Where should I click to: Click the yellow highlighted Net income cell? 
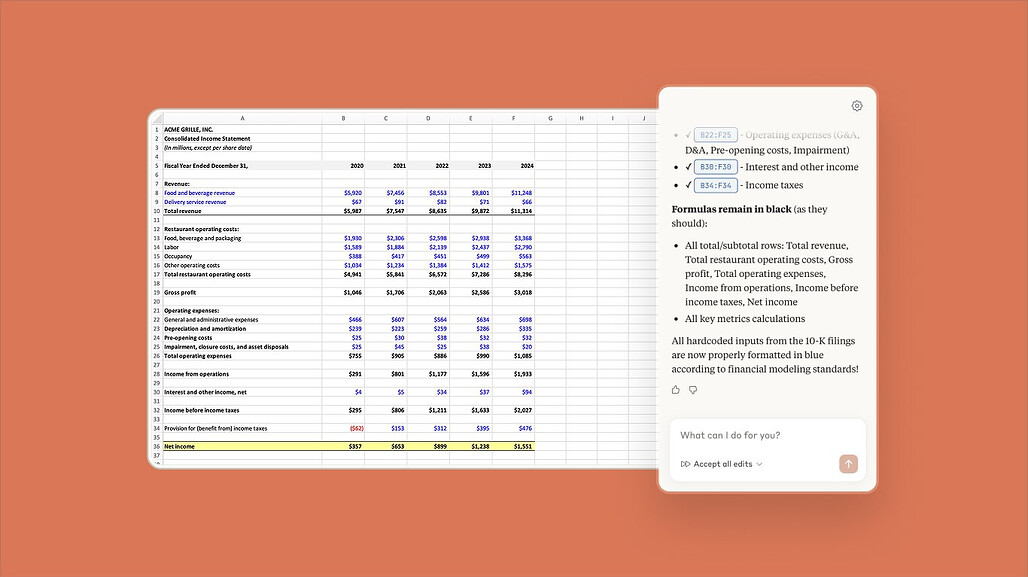241,446
